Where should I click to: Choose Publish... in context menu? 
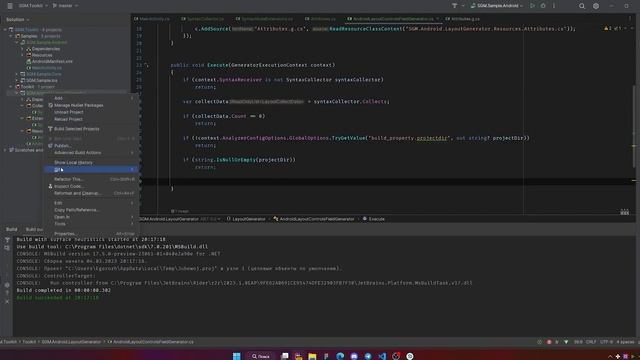tap(91, 145)
